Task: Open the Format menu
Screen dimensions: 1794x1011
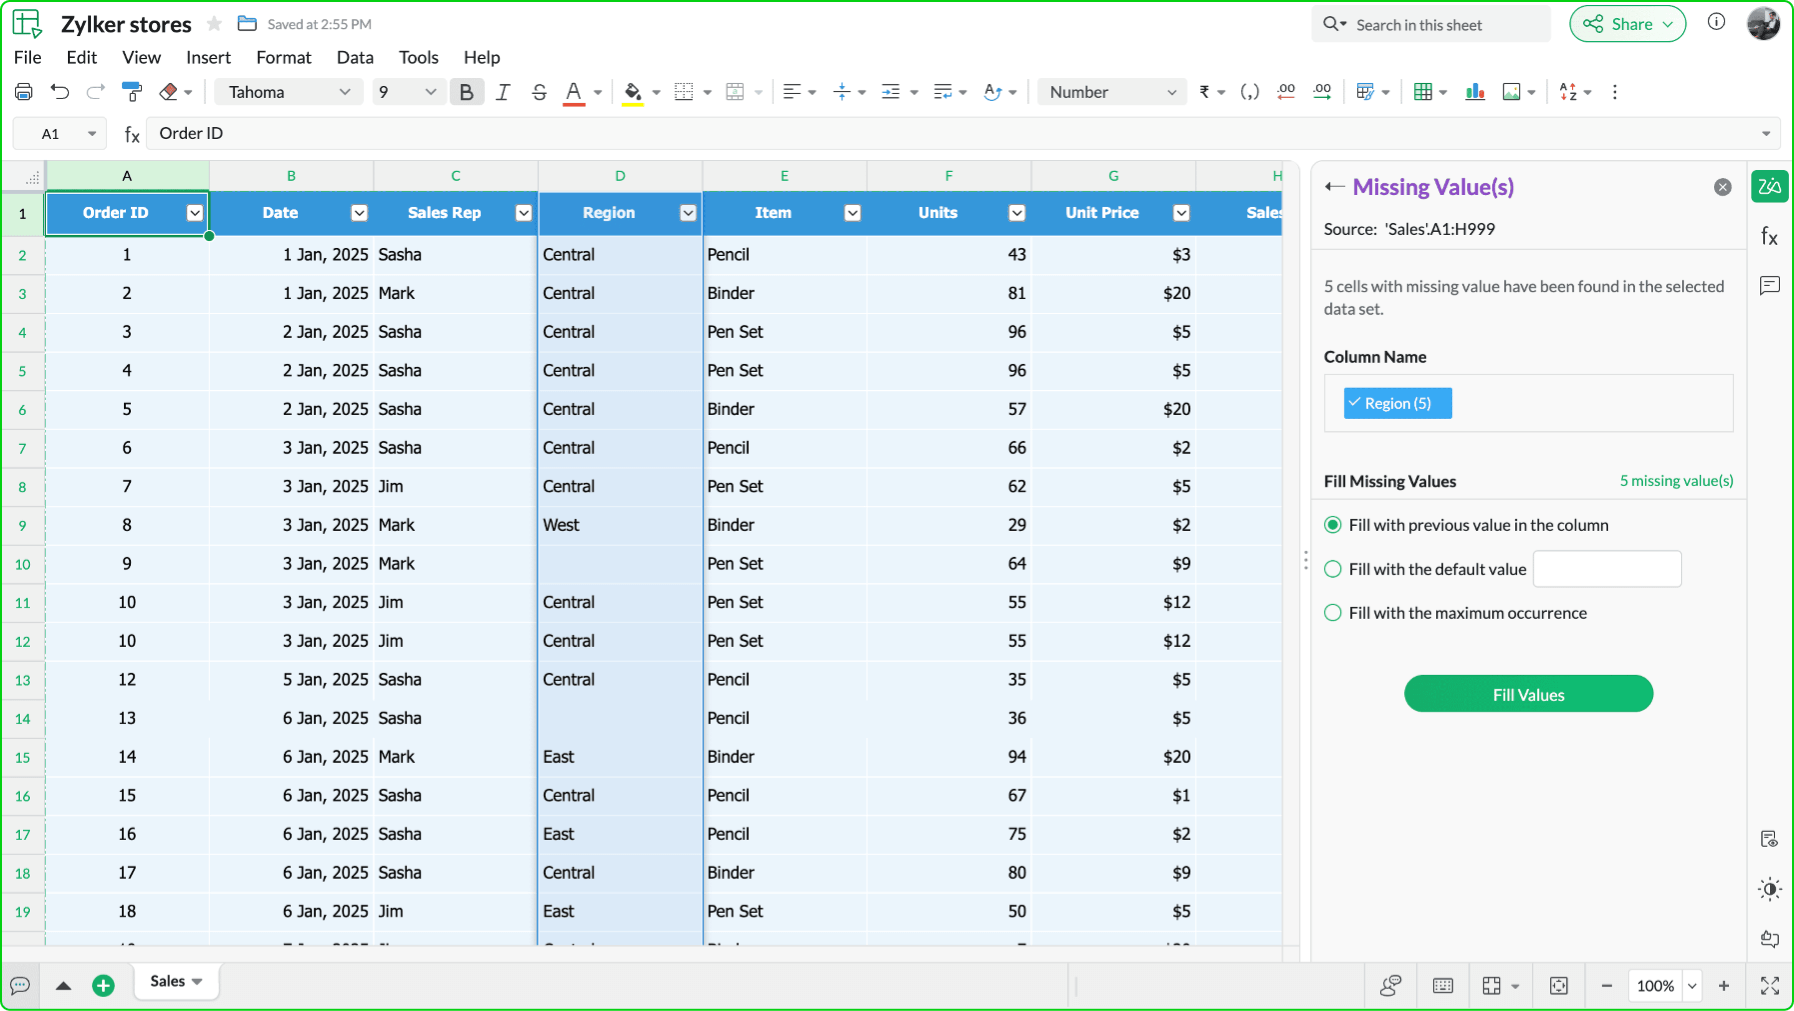Action: coord(283,57)
